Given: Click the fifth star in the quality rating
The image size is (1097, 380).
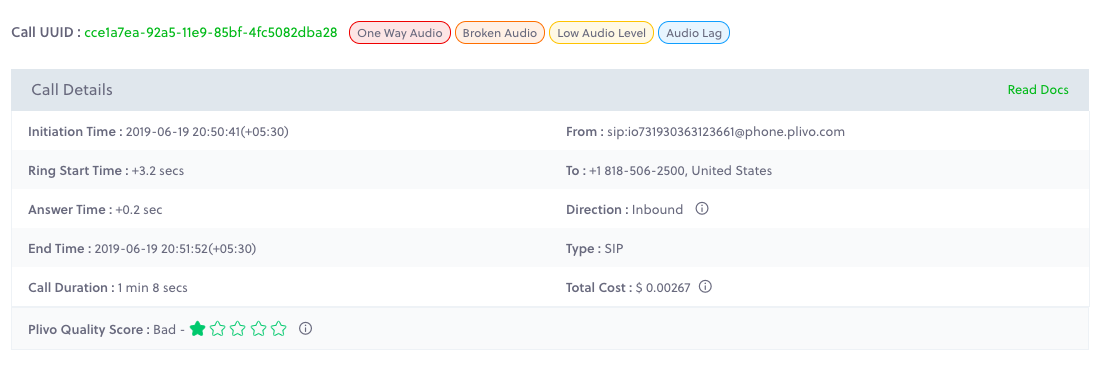Looking at the screenshot, I should point(279,328).
